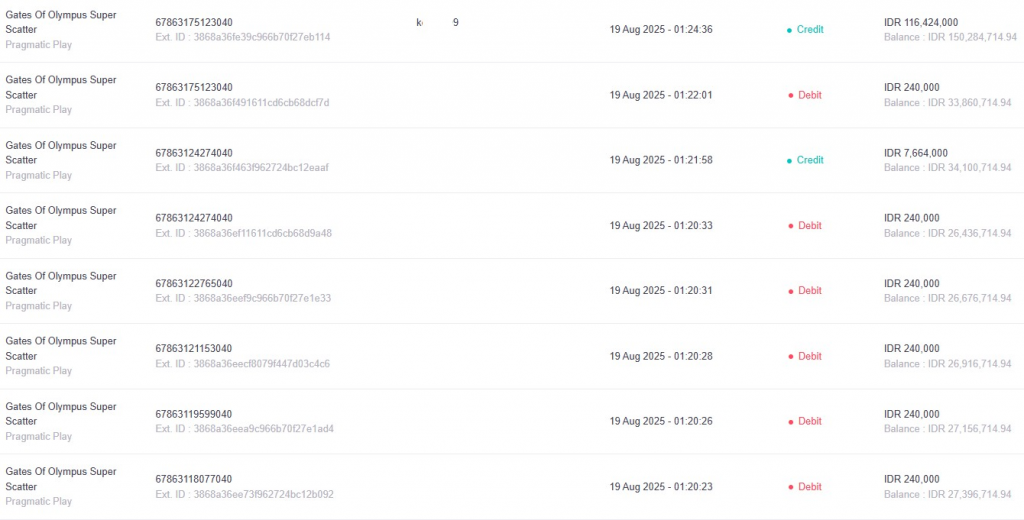1024x520 pixels.
Task: Click the IDR 7,664,000 credit amount
Action: pos(916,153)
